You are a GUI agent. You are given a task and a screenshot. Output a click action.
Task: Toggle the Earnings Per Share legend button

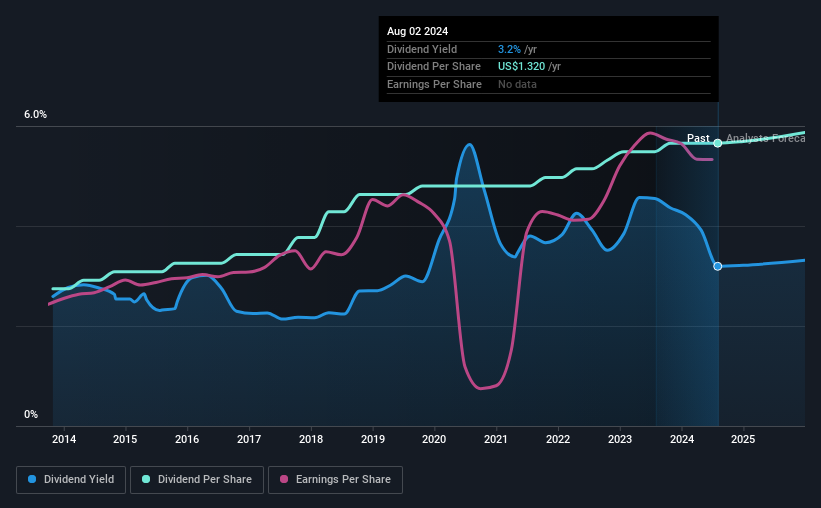(x=335, y=480)
